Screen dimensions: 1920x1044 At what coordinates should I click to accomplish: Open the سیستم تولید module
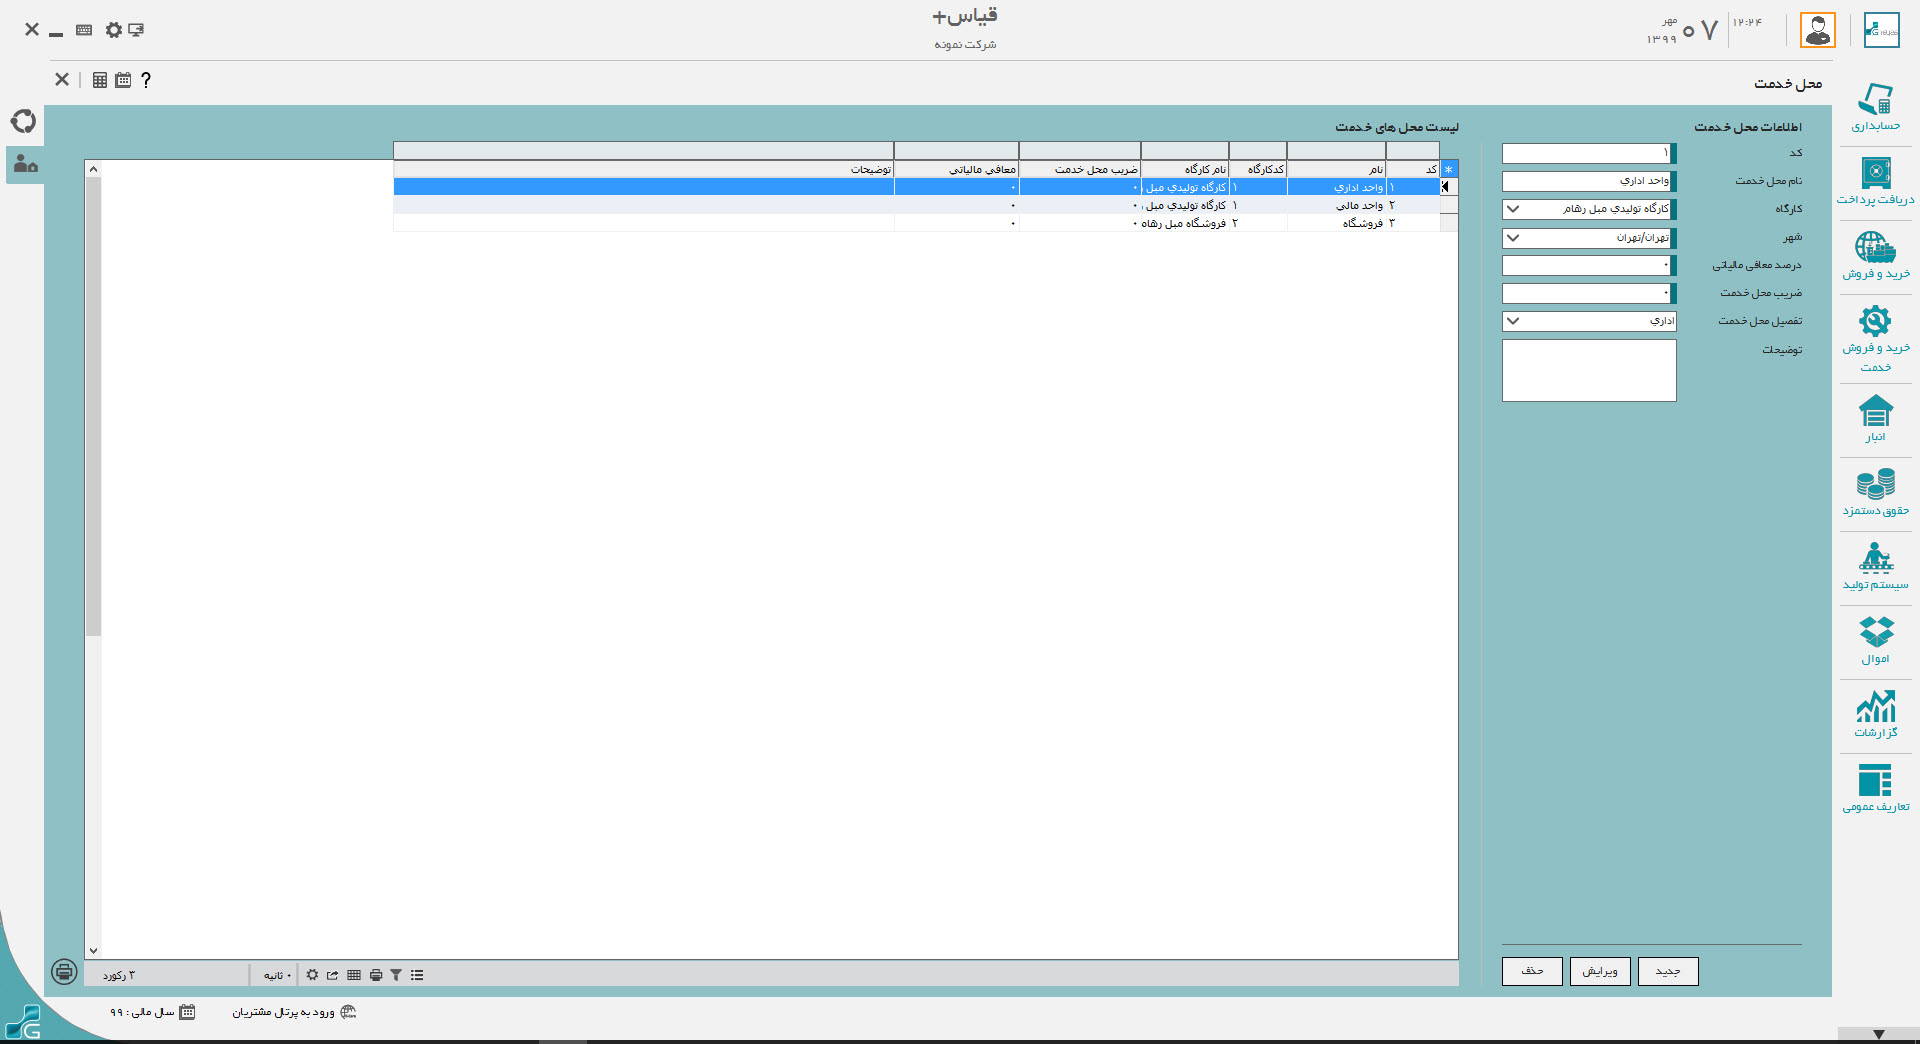[x=1875, y=566]
